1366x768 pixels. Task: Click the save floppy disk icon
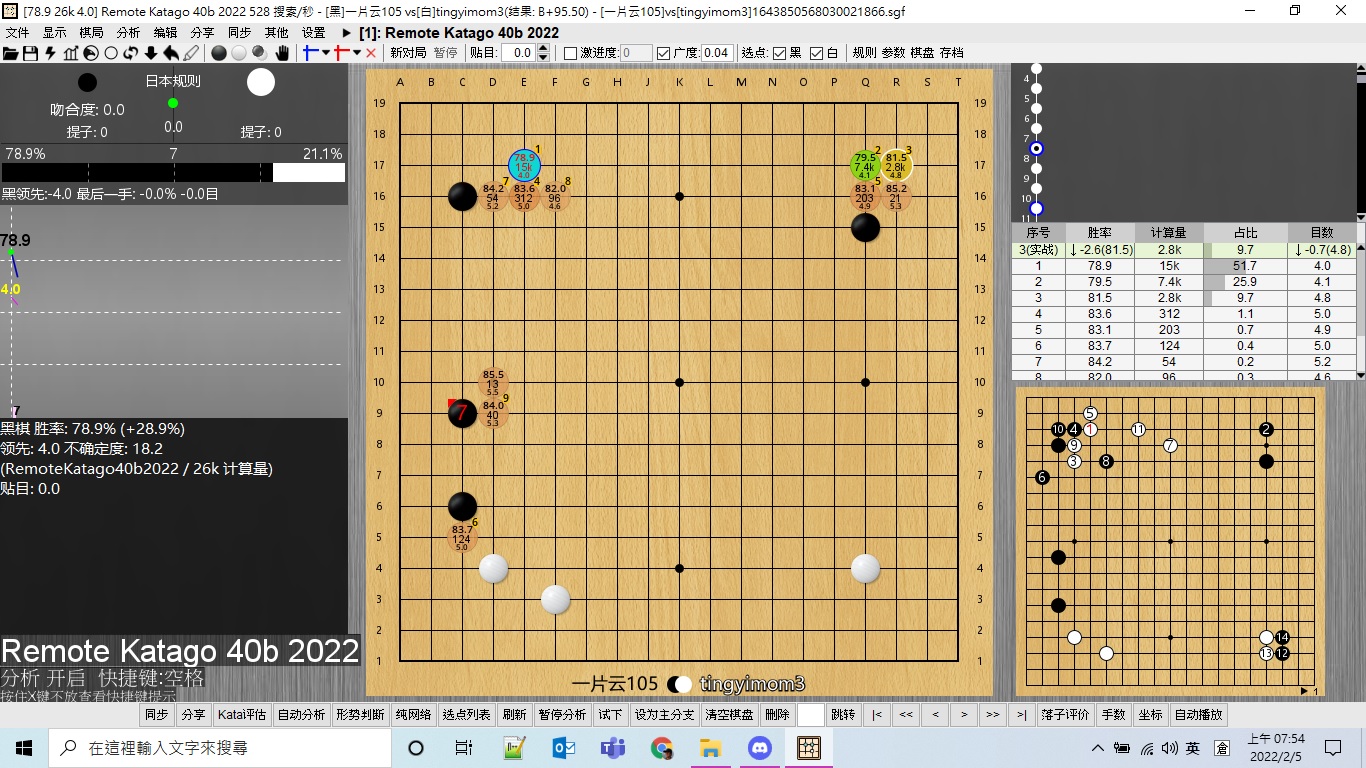pos(30,52)
